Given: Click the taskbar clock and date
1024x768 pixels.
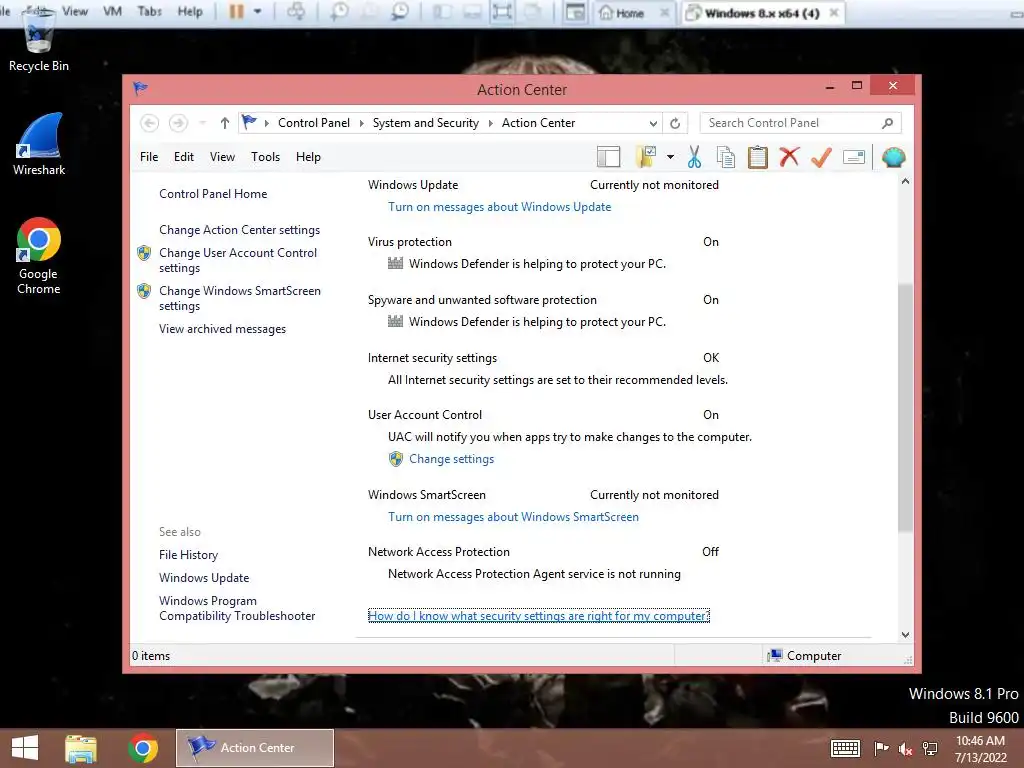Looking at the screenshot, I should pos(980,749).
